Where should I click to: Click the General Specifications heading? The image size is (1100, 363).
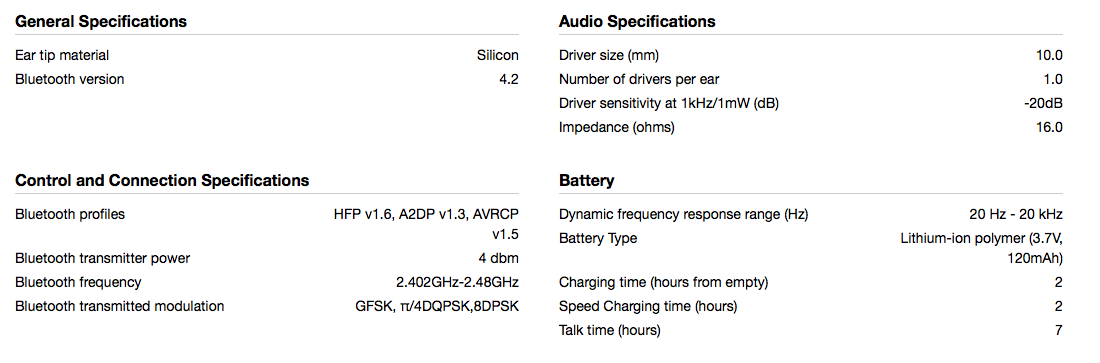pos(101,22)
